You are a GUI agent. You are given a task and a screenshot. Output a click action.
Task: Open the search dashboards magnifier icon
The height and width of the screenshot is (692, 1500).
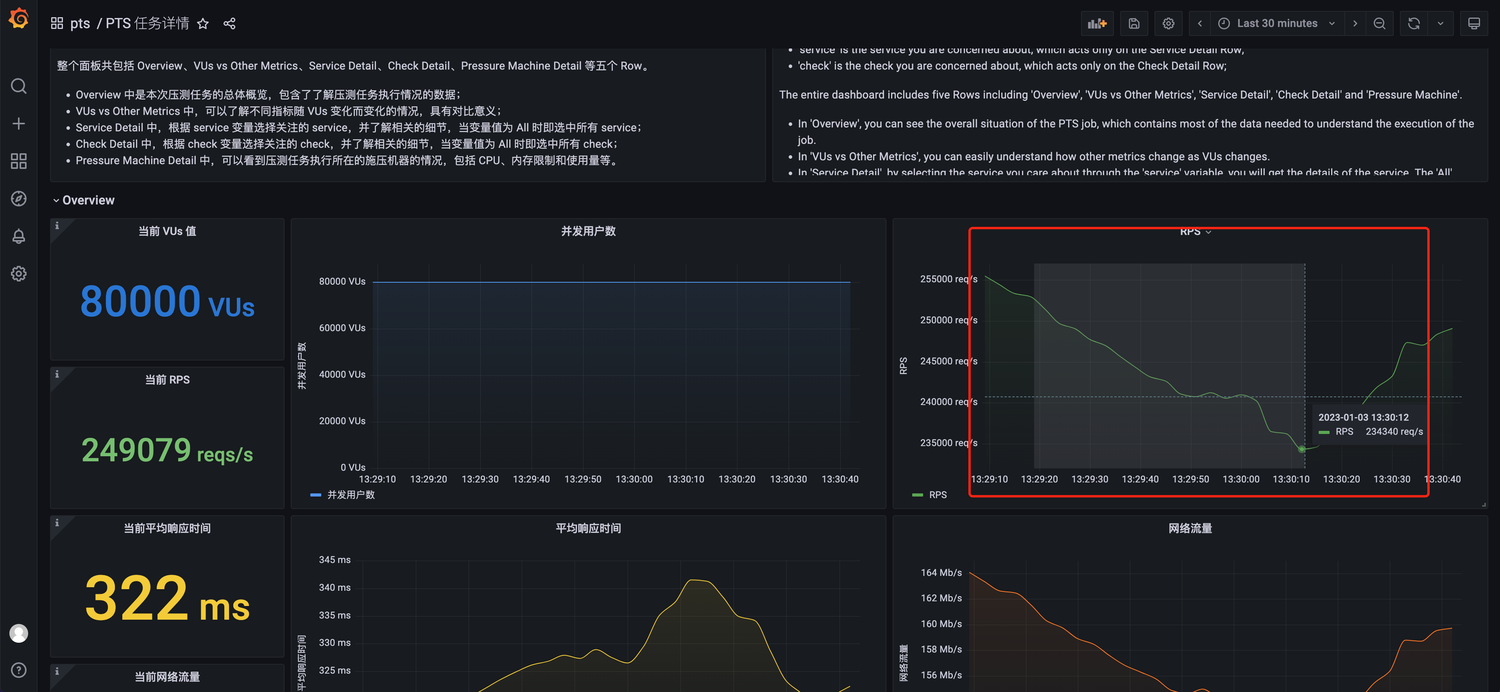[18, 86]
